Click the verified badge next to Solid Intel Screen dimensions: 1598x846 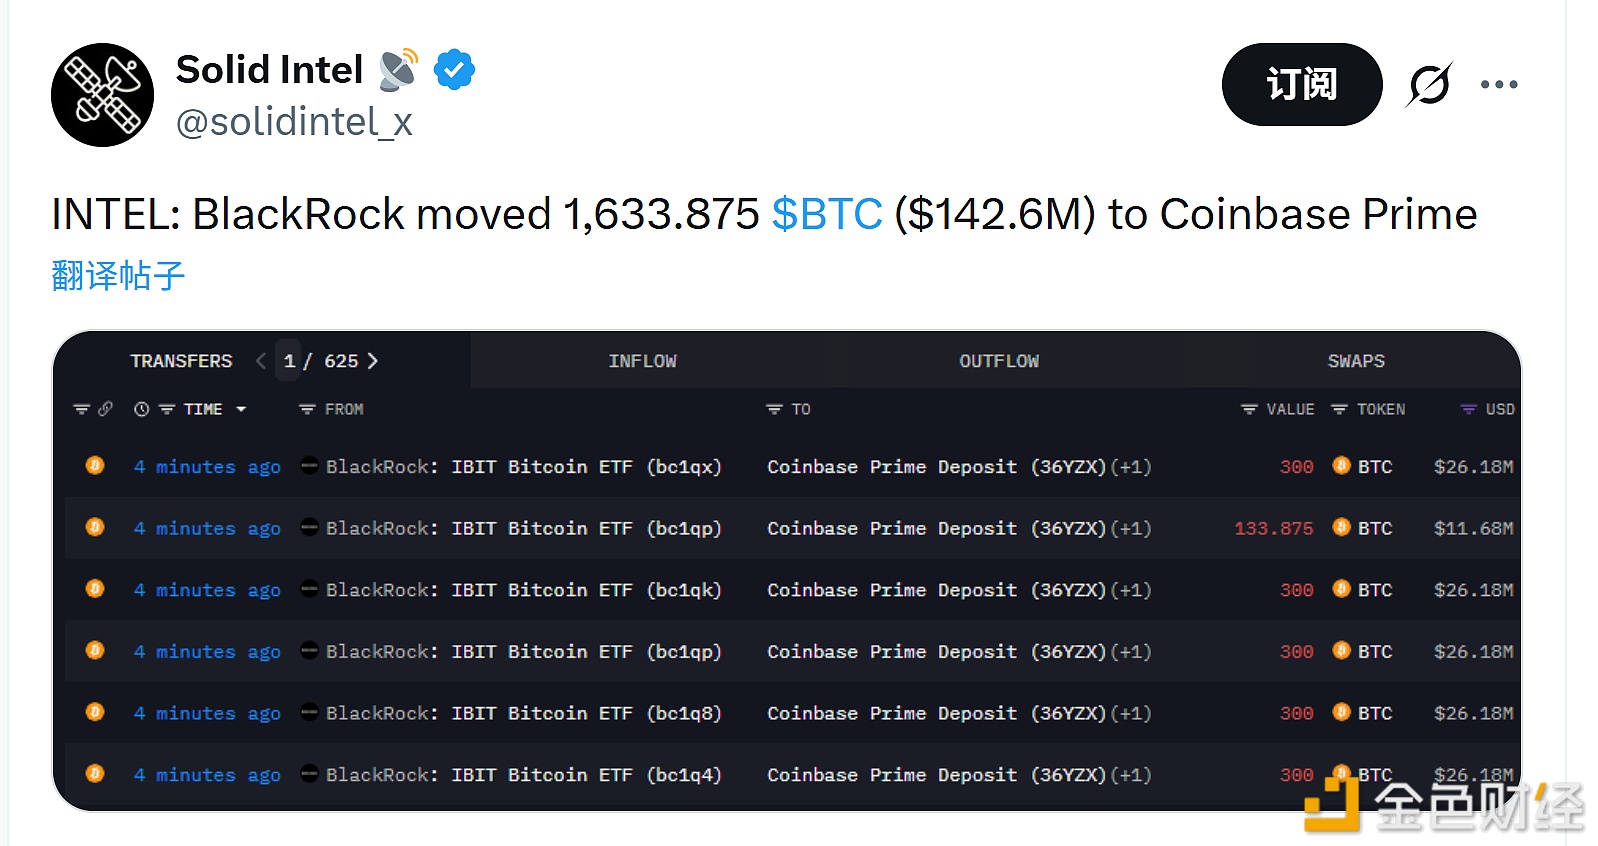(x=455, y=68)
